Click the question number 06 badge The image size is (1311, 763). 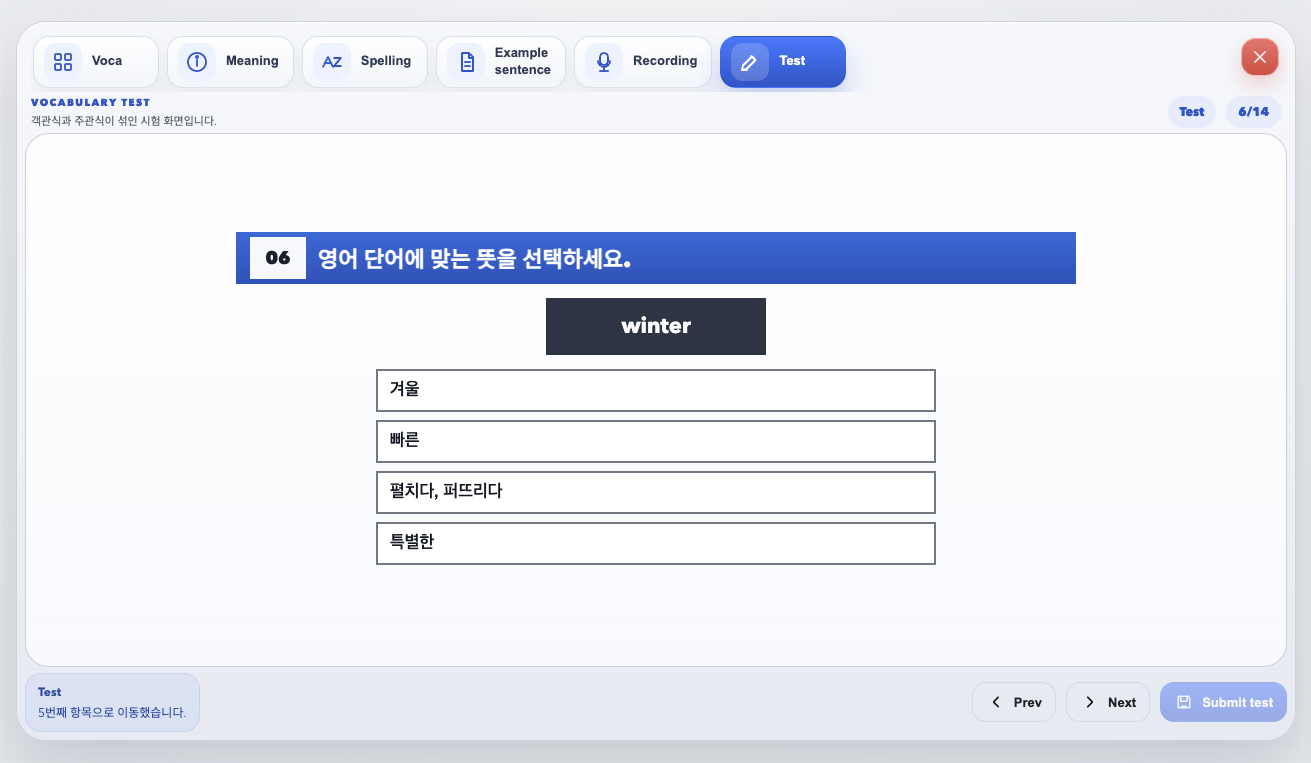(278, 258)
